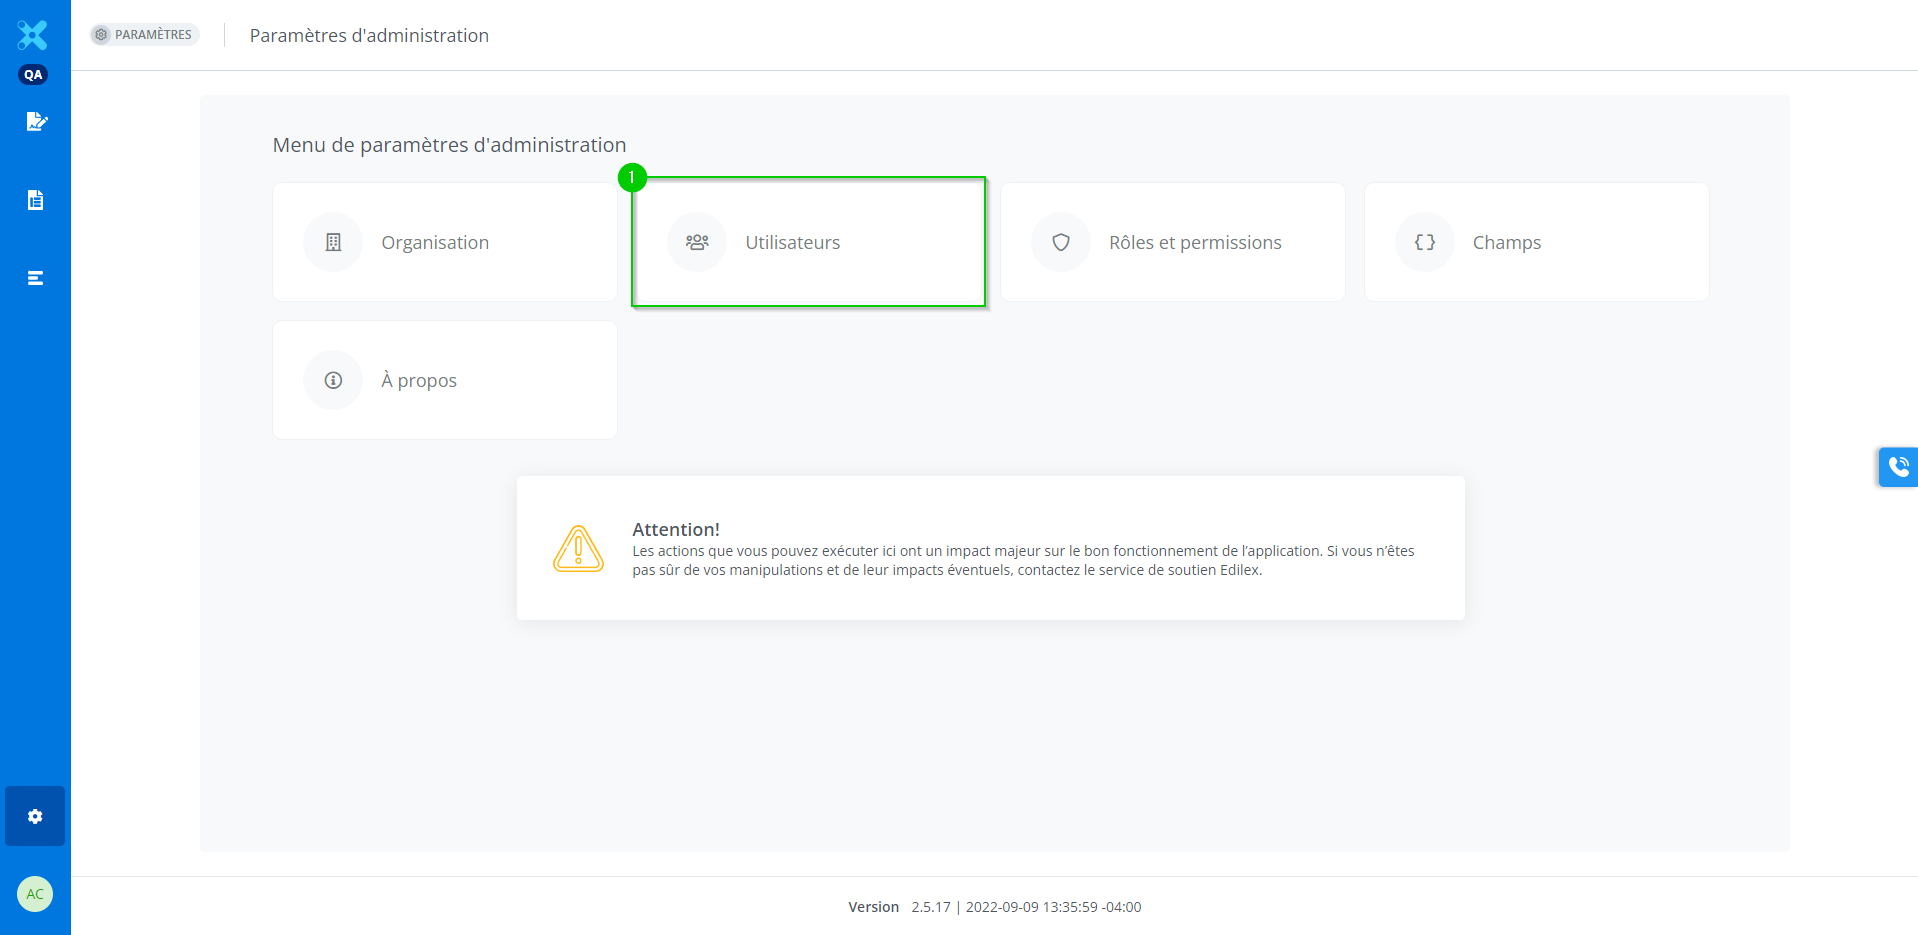Open the document editing icon with pencil
The image size is (1918, 935).
(x=36, y=122)
